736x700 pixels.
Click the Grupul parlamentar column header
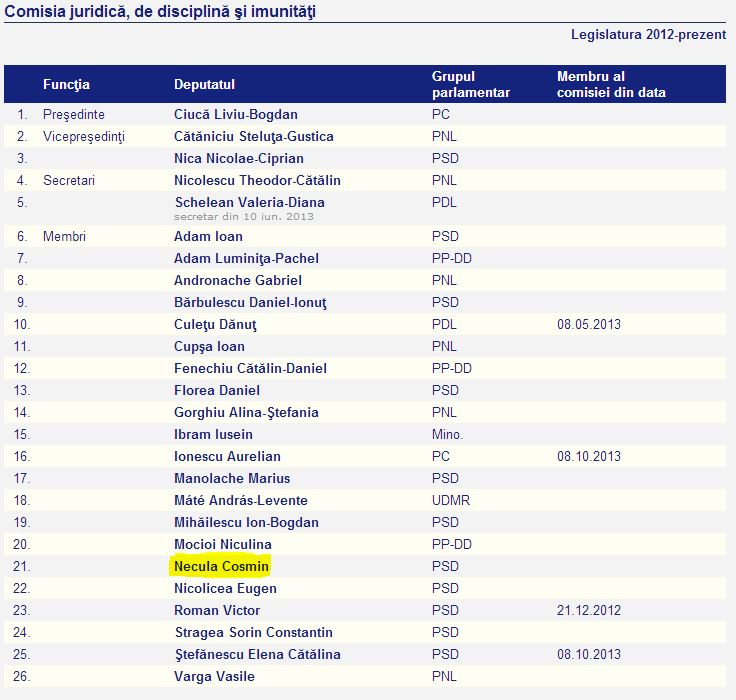(x=470, y=84)
